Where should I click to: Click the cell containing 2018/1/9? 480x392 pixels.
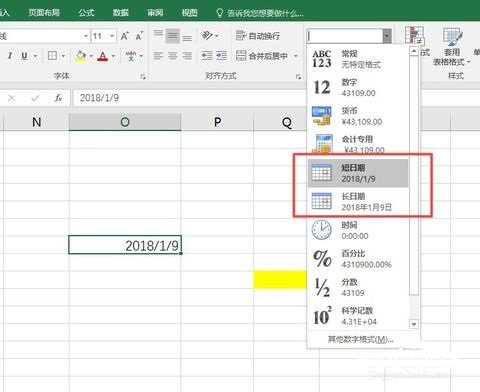(125, 245)
